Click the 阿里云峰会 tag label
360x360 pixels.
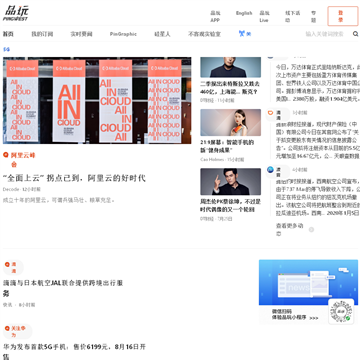coord(23,160)
